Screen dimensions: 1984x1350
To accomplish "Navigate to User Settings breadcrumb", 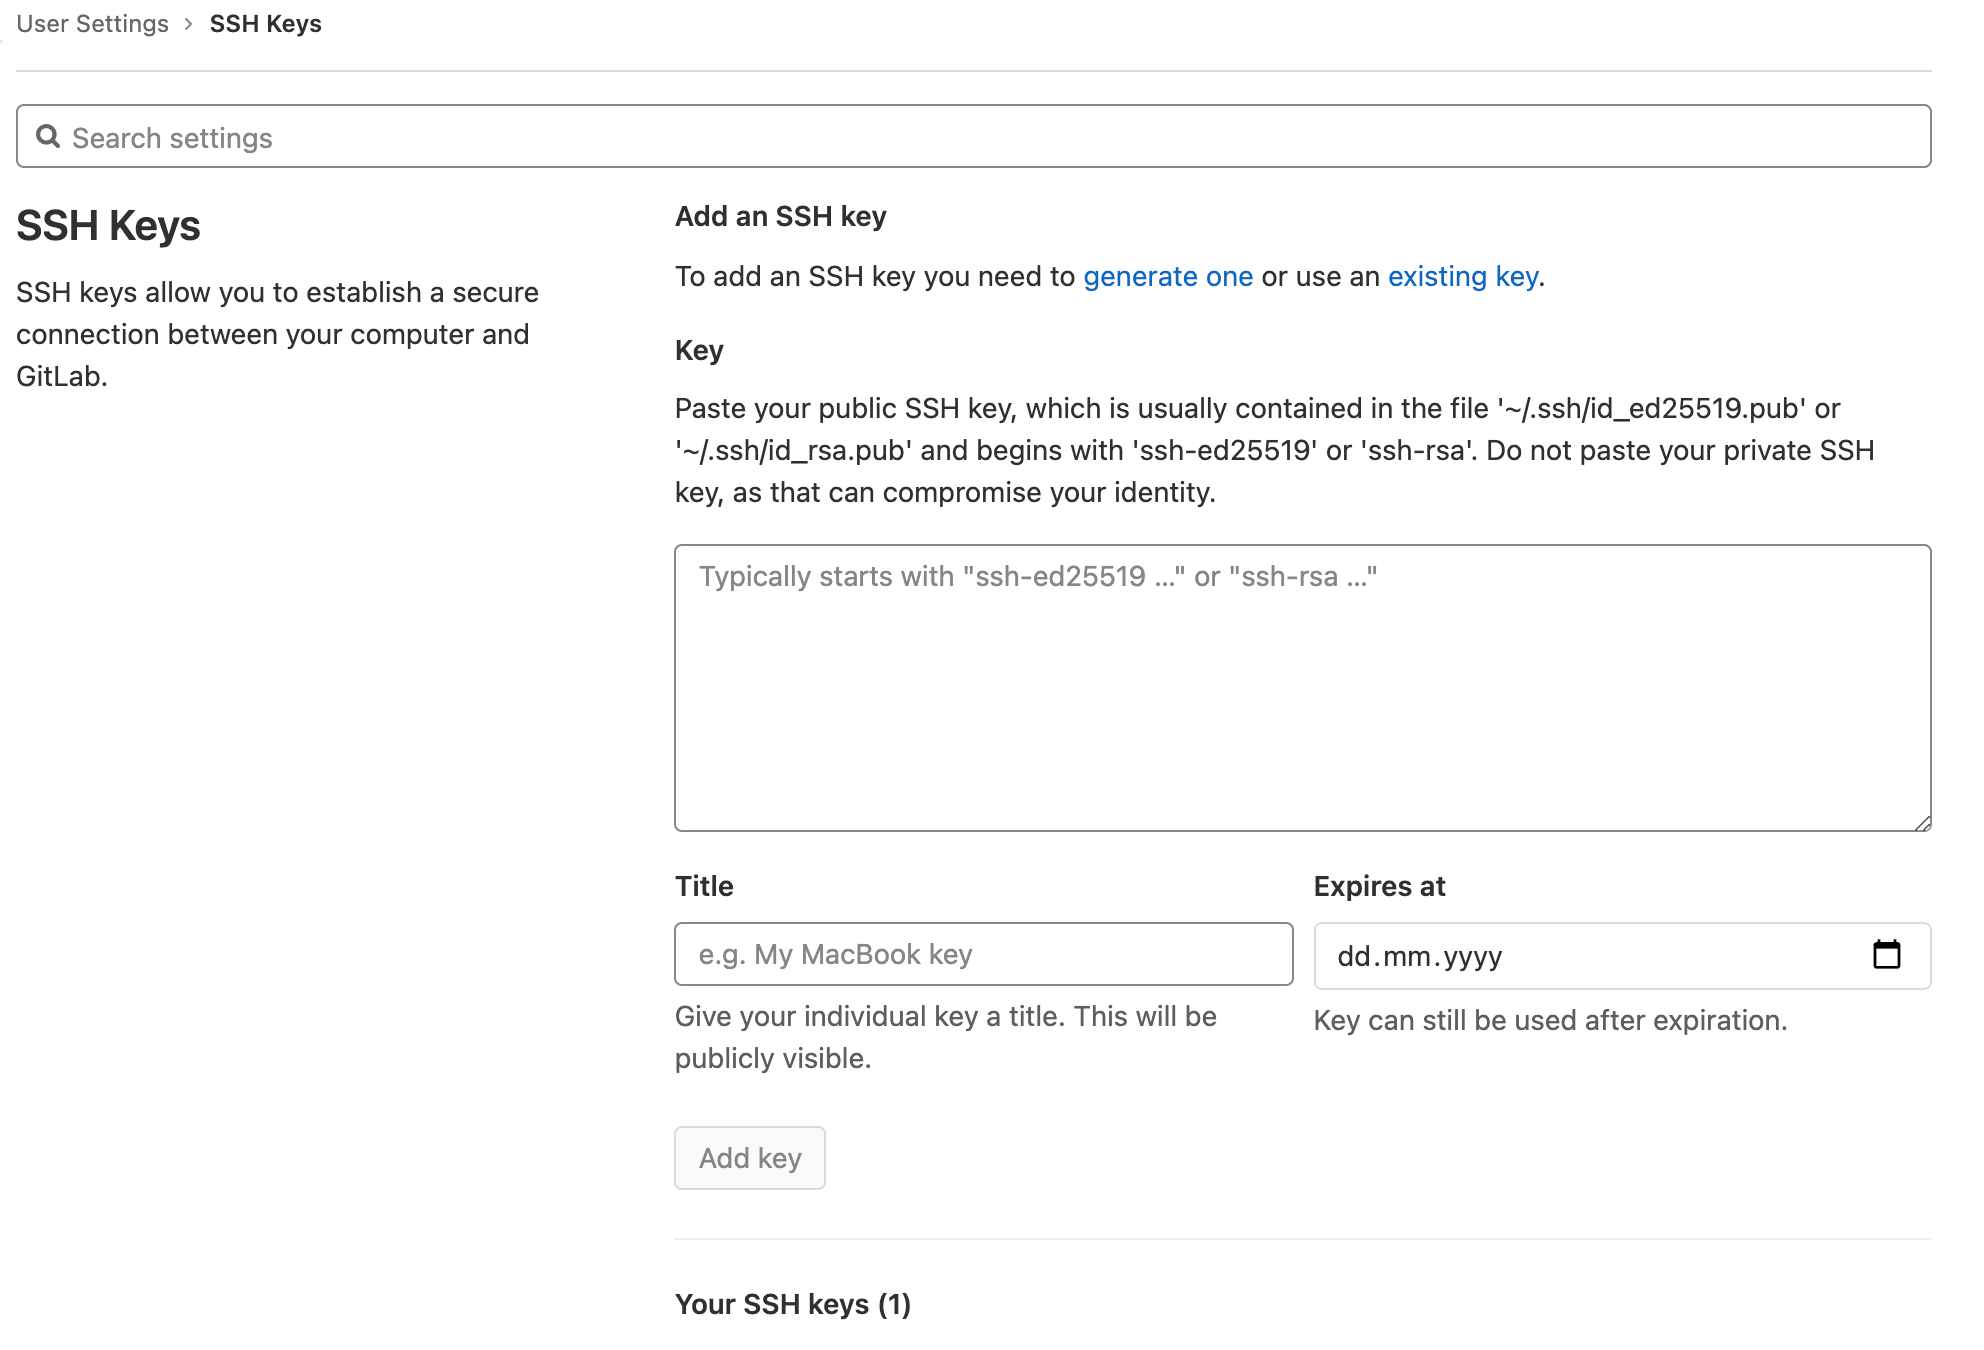I will coord(91,23).
